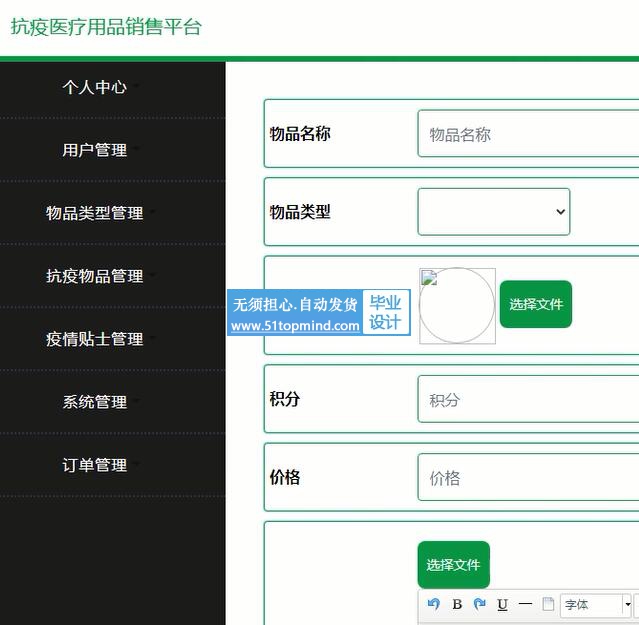Open 疫情贴士管理 in the sidebar

pos(95,339)
